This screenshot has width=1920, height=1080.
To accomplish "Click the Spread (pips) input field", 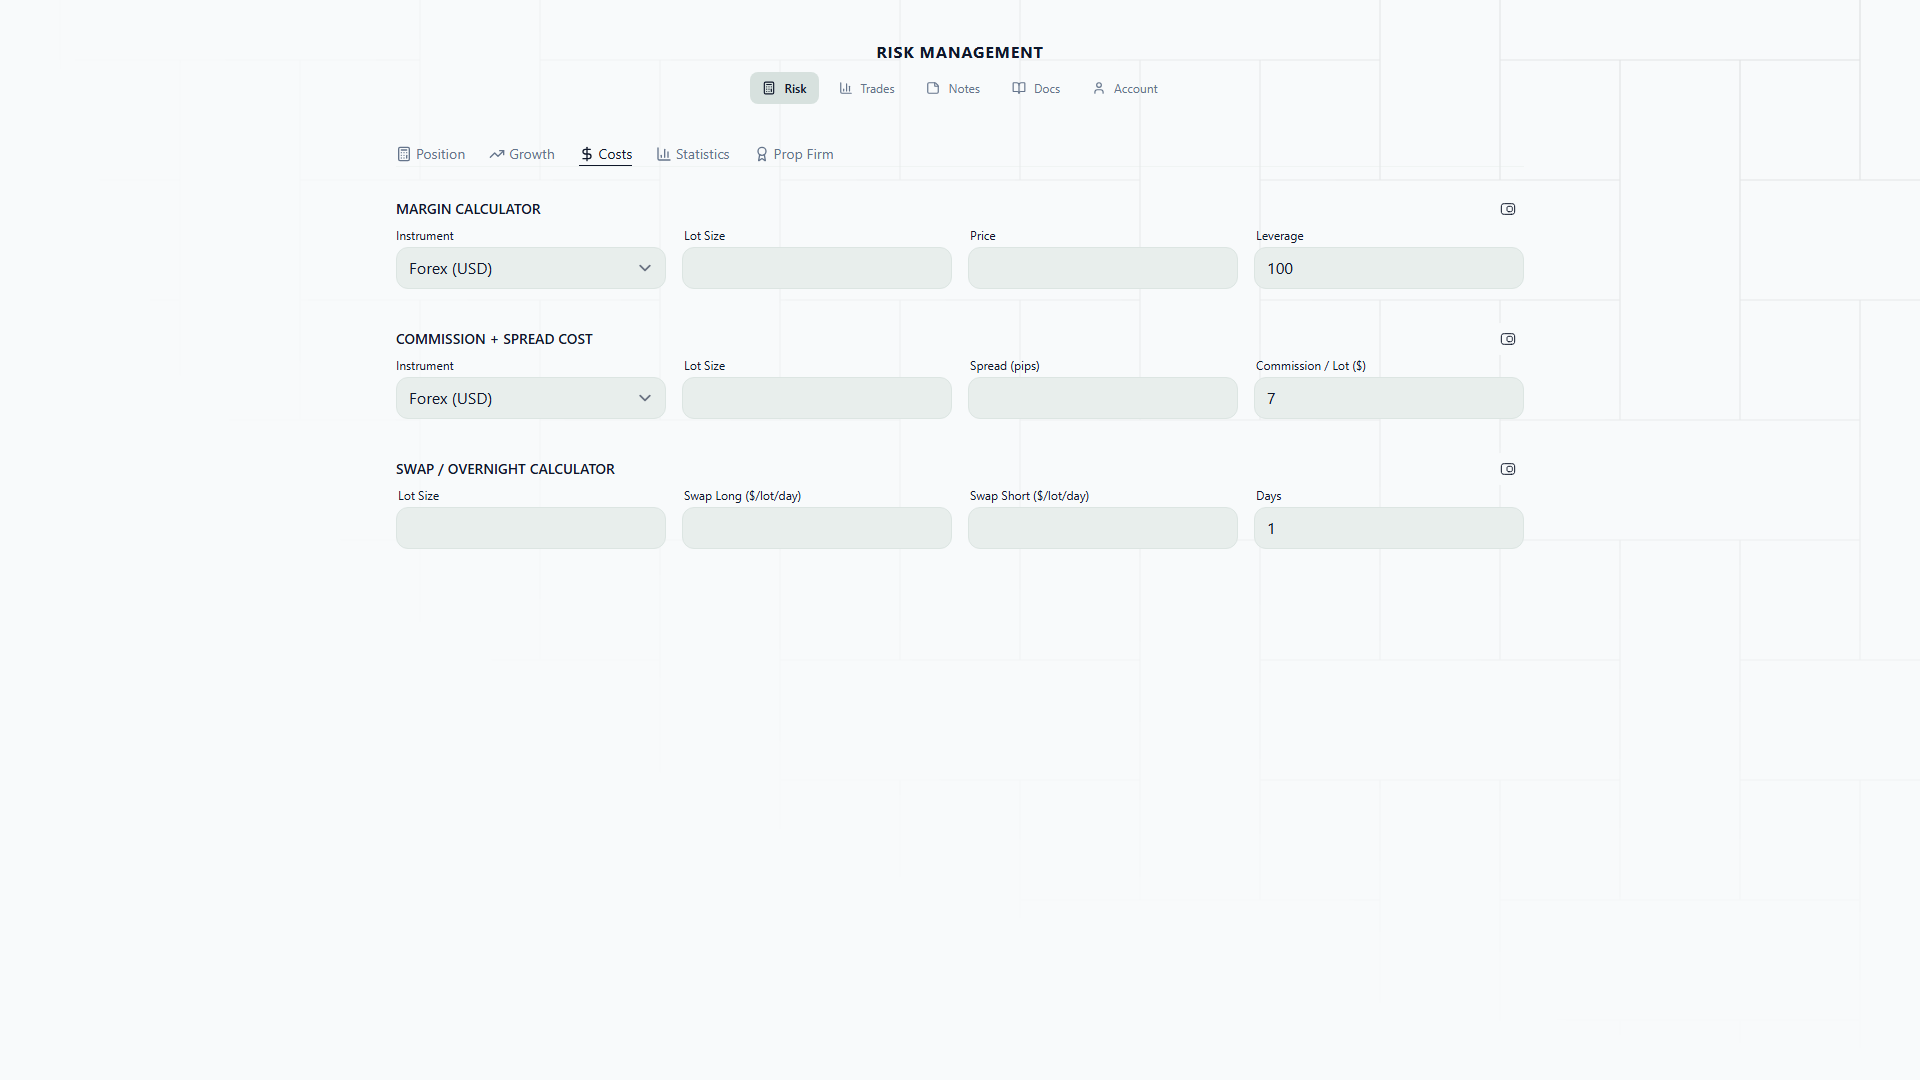I will pos(1102,399).
